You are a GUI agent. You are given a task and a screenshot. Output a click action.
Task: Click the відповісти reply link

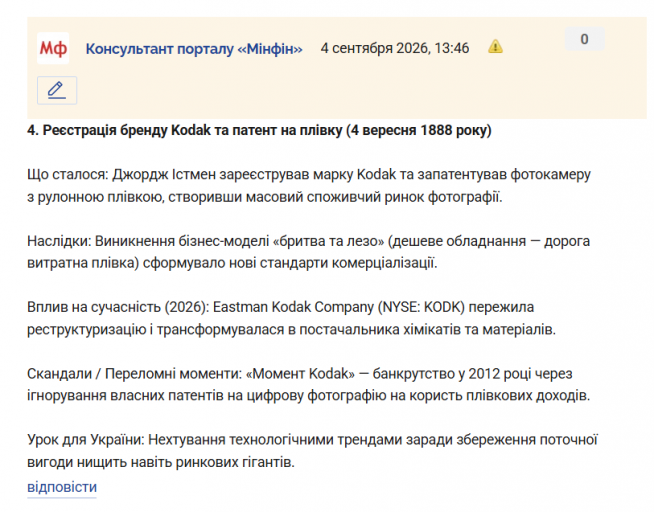(62, 487)
